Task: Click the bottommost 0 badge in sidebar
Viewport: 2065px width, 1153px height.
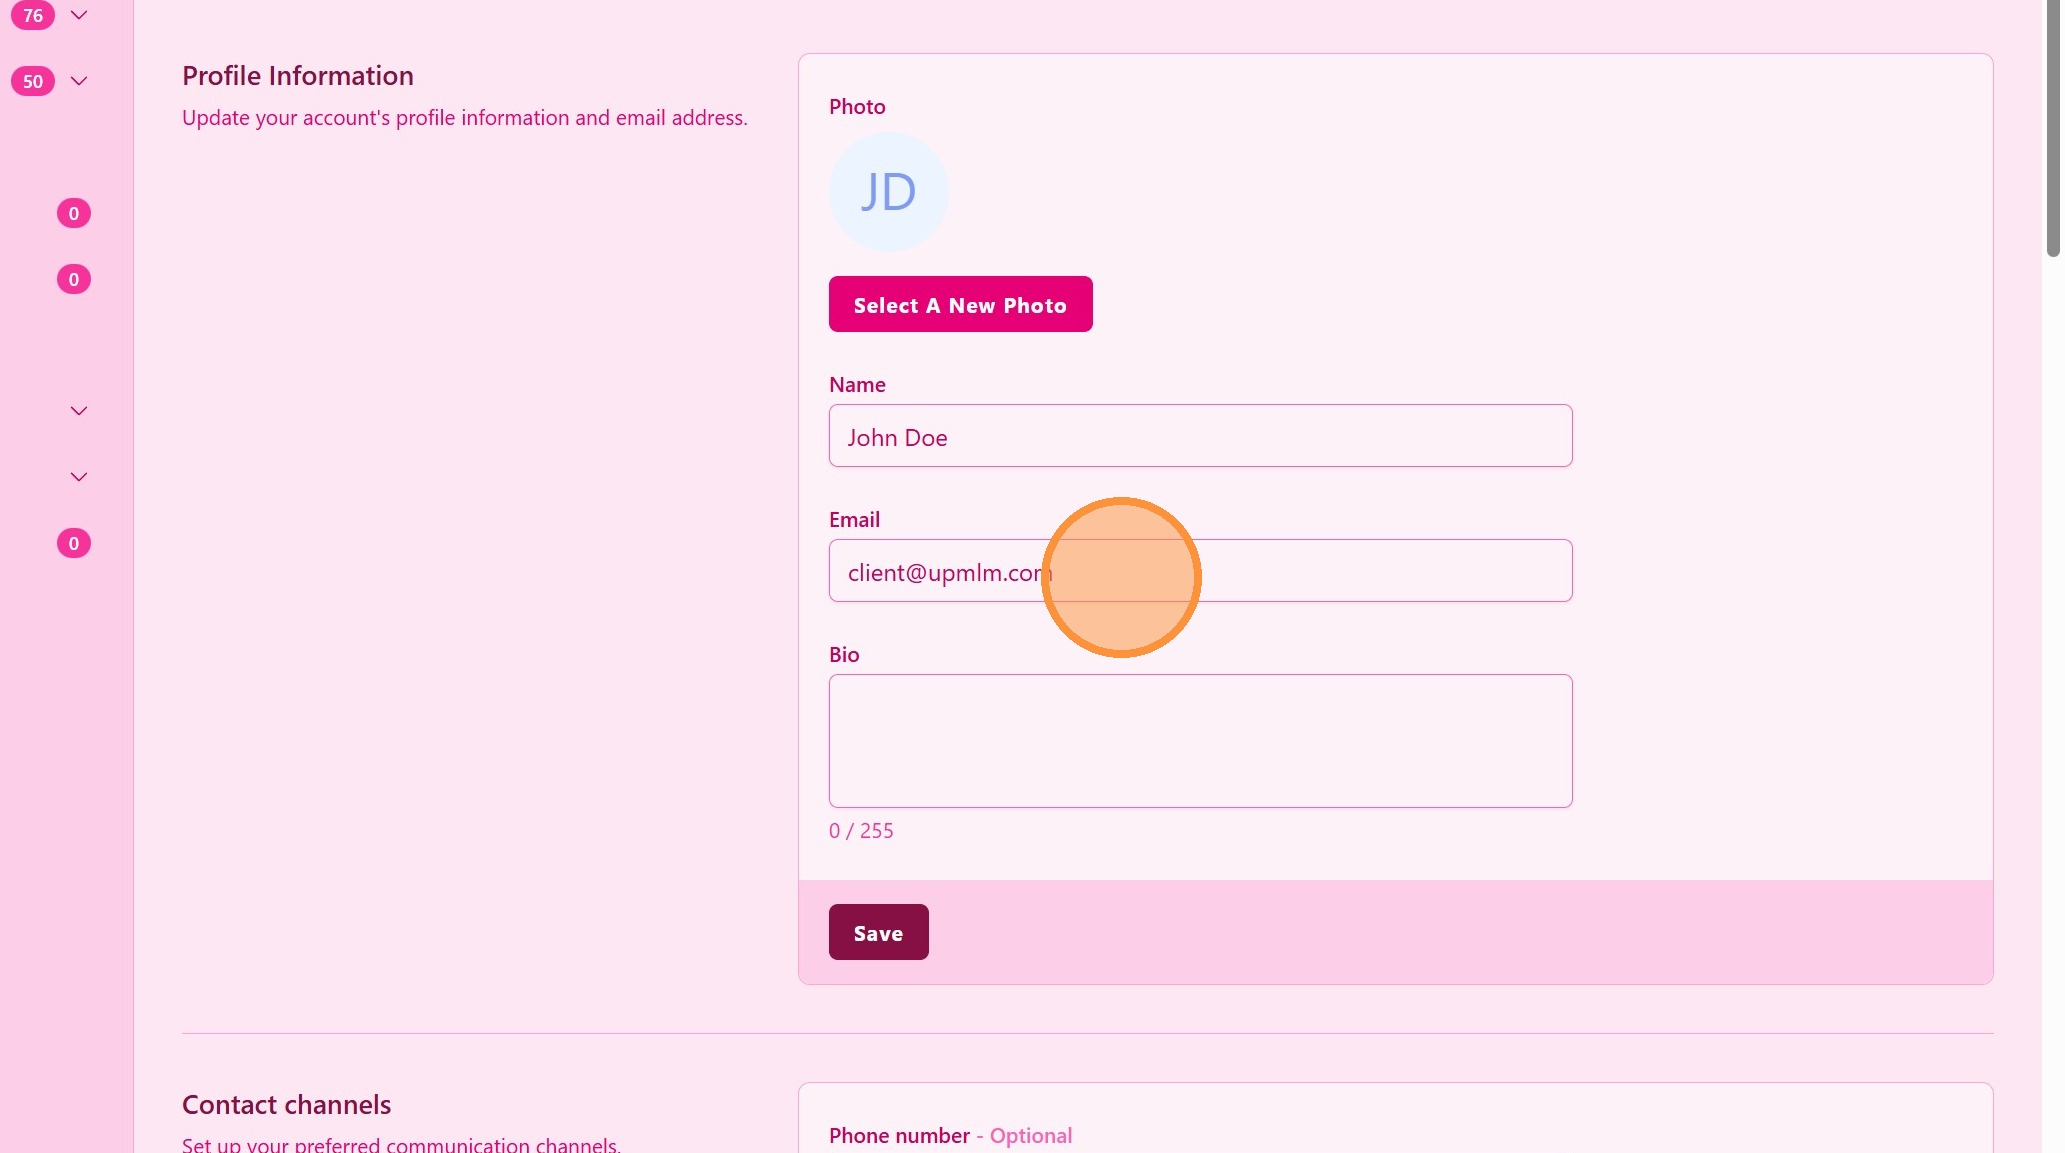Action: (x=74, y=543)
